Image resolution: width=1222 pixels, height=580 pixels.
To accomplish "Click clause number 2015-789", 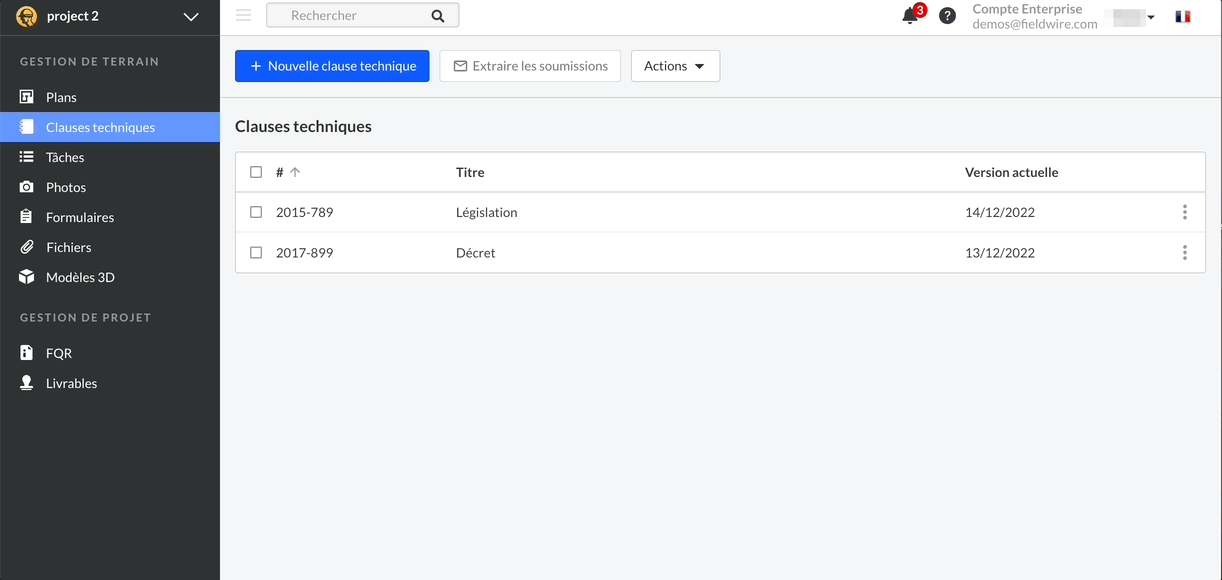I will pos(305,212).
